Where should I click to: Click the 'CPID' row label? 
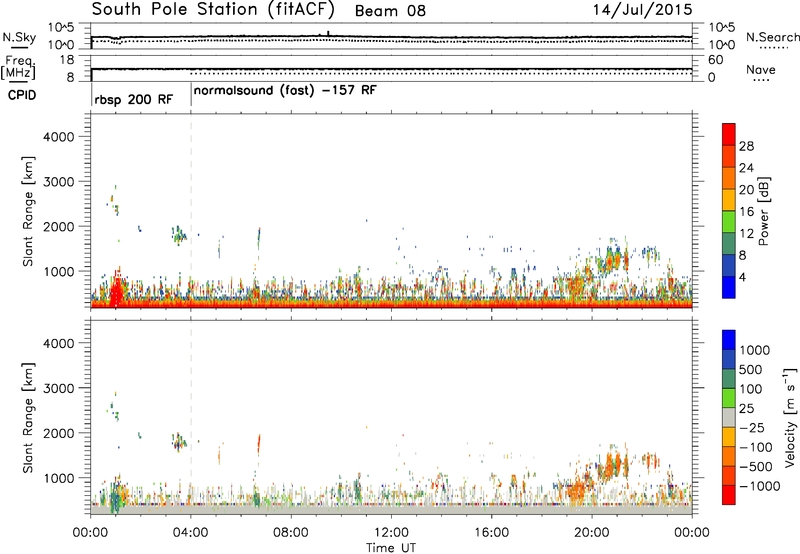[22, 95]
